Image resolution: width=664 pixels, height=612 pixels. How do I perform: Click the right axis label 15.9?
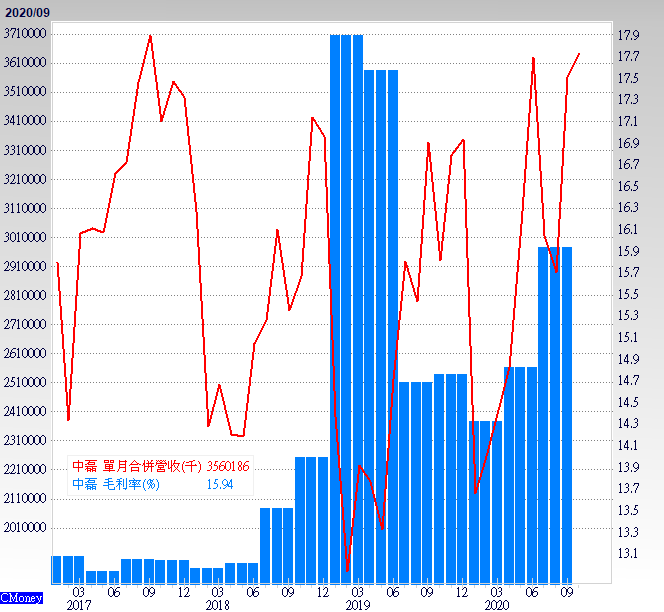[628, 251]
